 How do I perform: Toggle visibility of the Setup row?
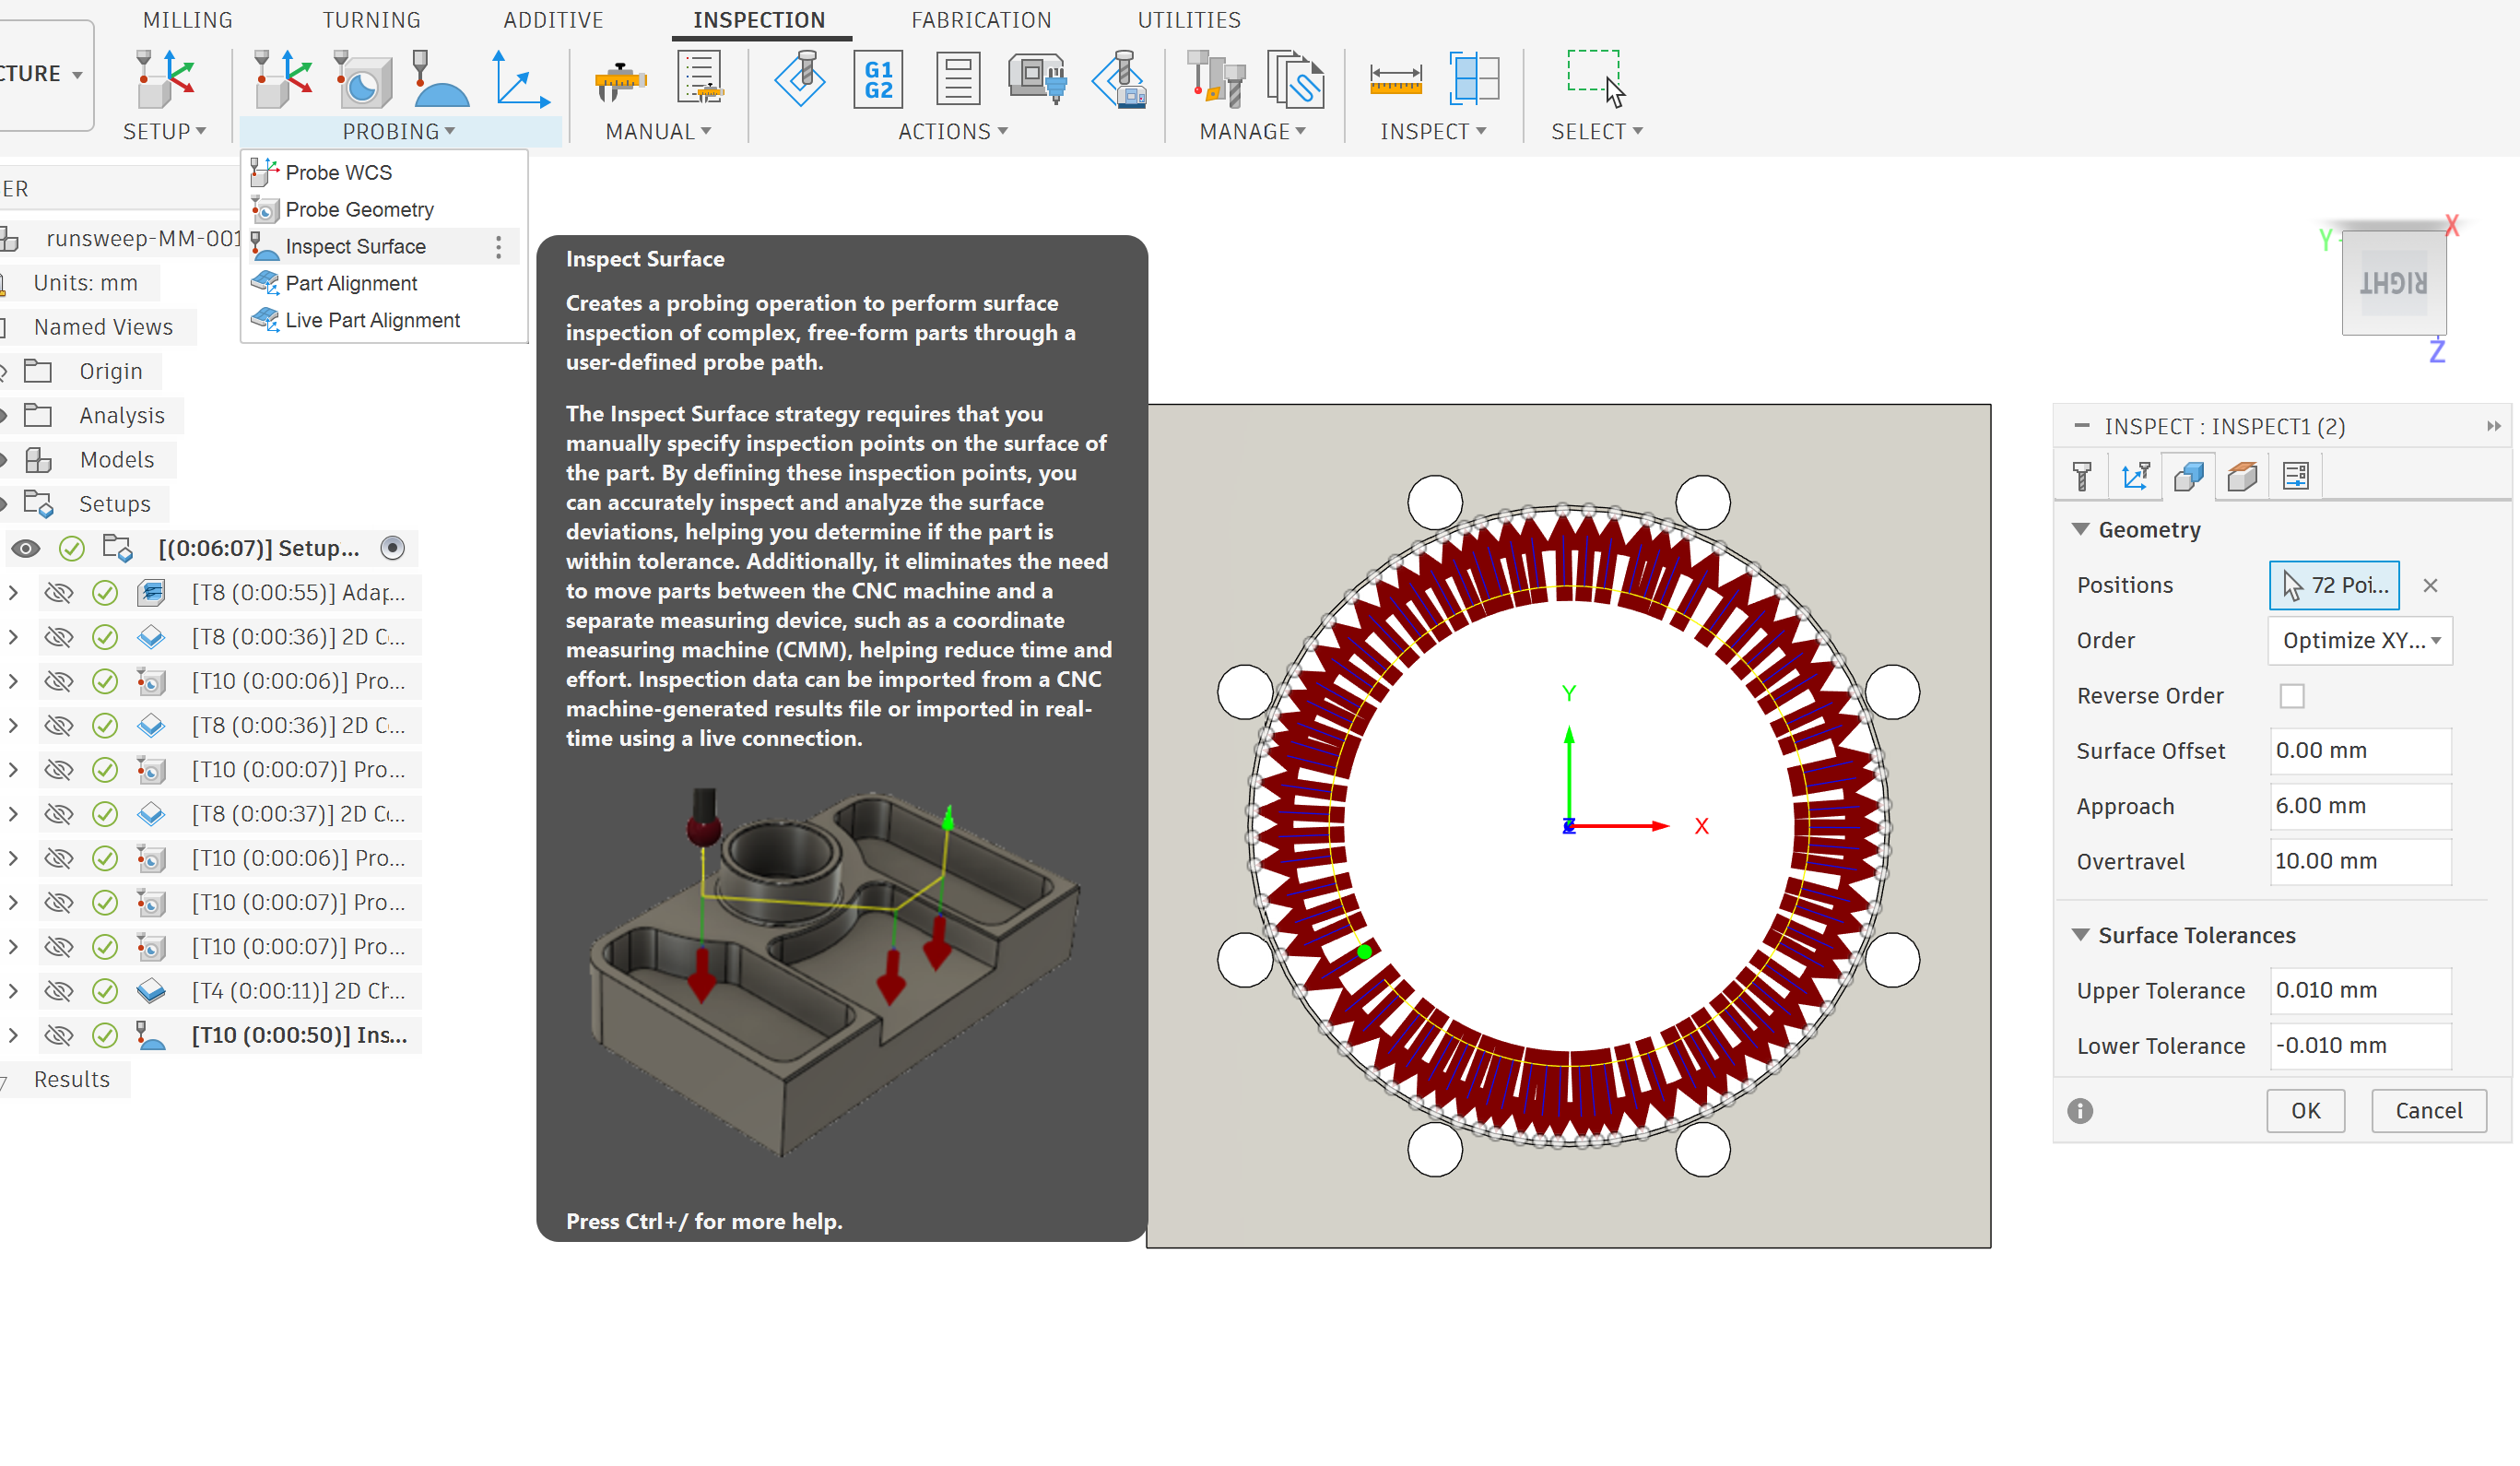click(26, 548)
